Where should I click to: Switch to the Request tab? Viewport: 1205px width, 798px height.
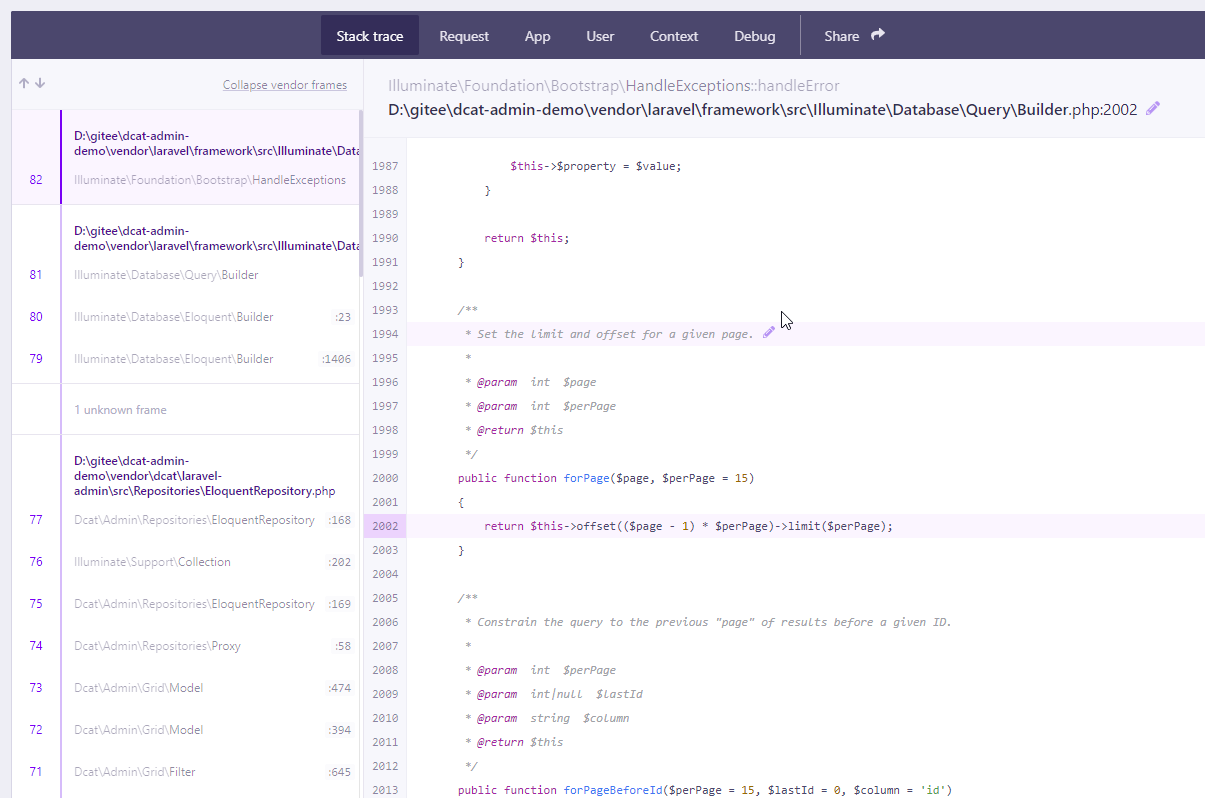[x=464, y=35]
